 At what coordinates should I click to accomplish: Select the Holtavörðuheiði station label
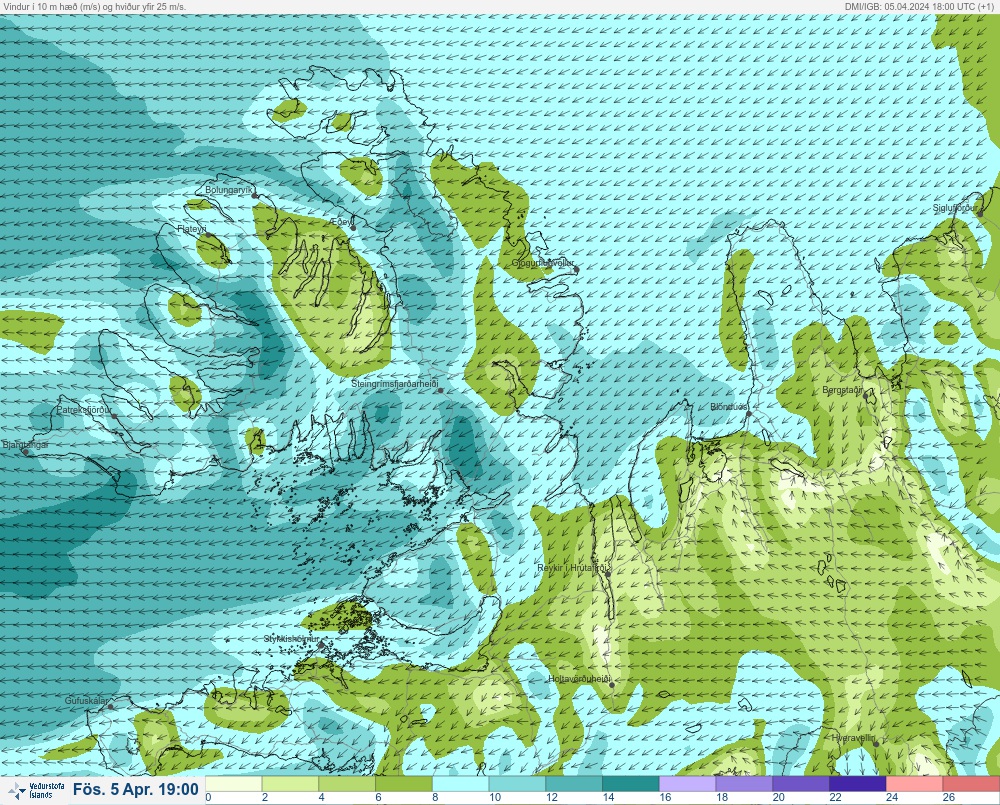tap(580, 679)
